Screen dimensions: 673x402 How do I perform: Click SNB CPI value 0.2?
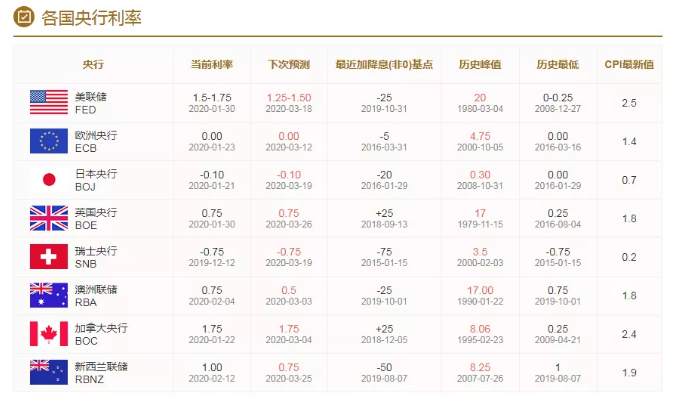tap(629, 257)
